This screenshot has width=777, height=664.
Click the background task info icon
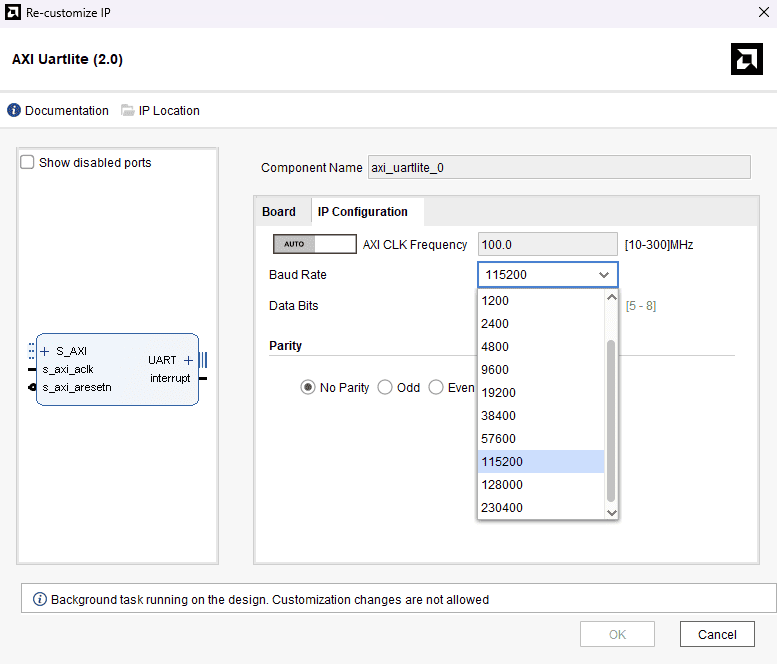[40, 600]
